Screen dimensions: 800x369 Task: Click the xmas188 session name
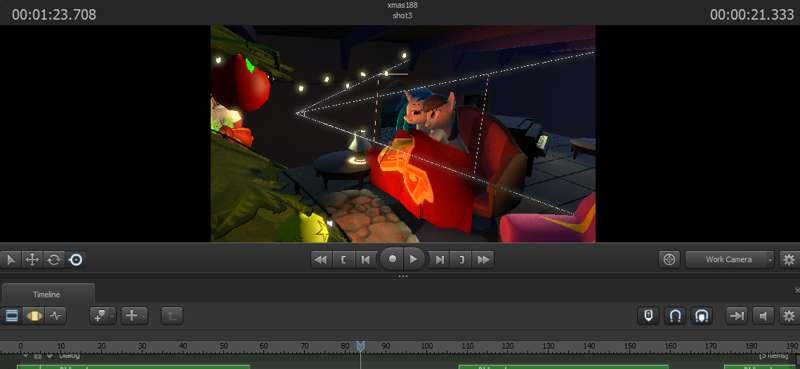[x=402, y=5]
